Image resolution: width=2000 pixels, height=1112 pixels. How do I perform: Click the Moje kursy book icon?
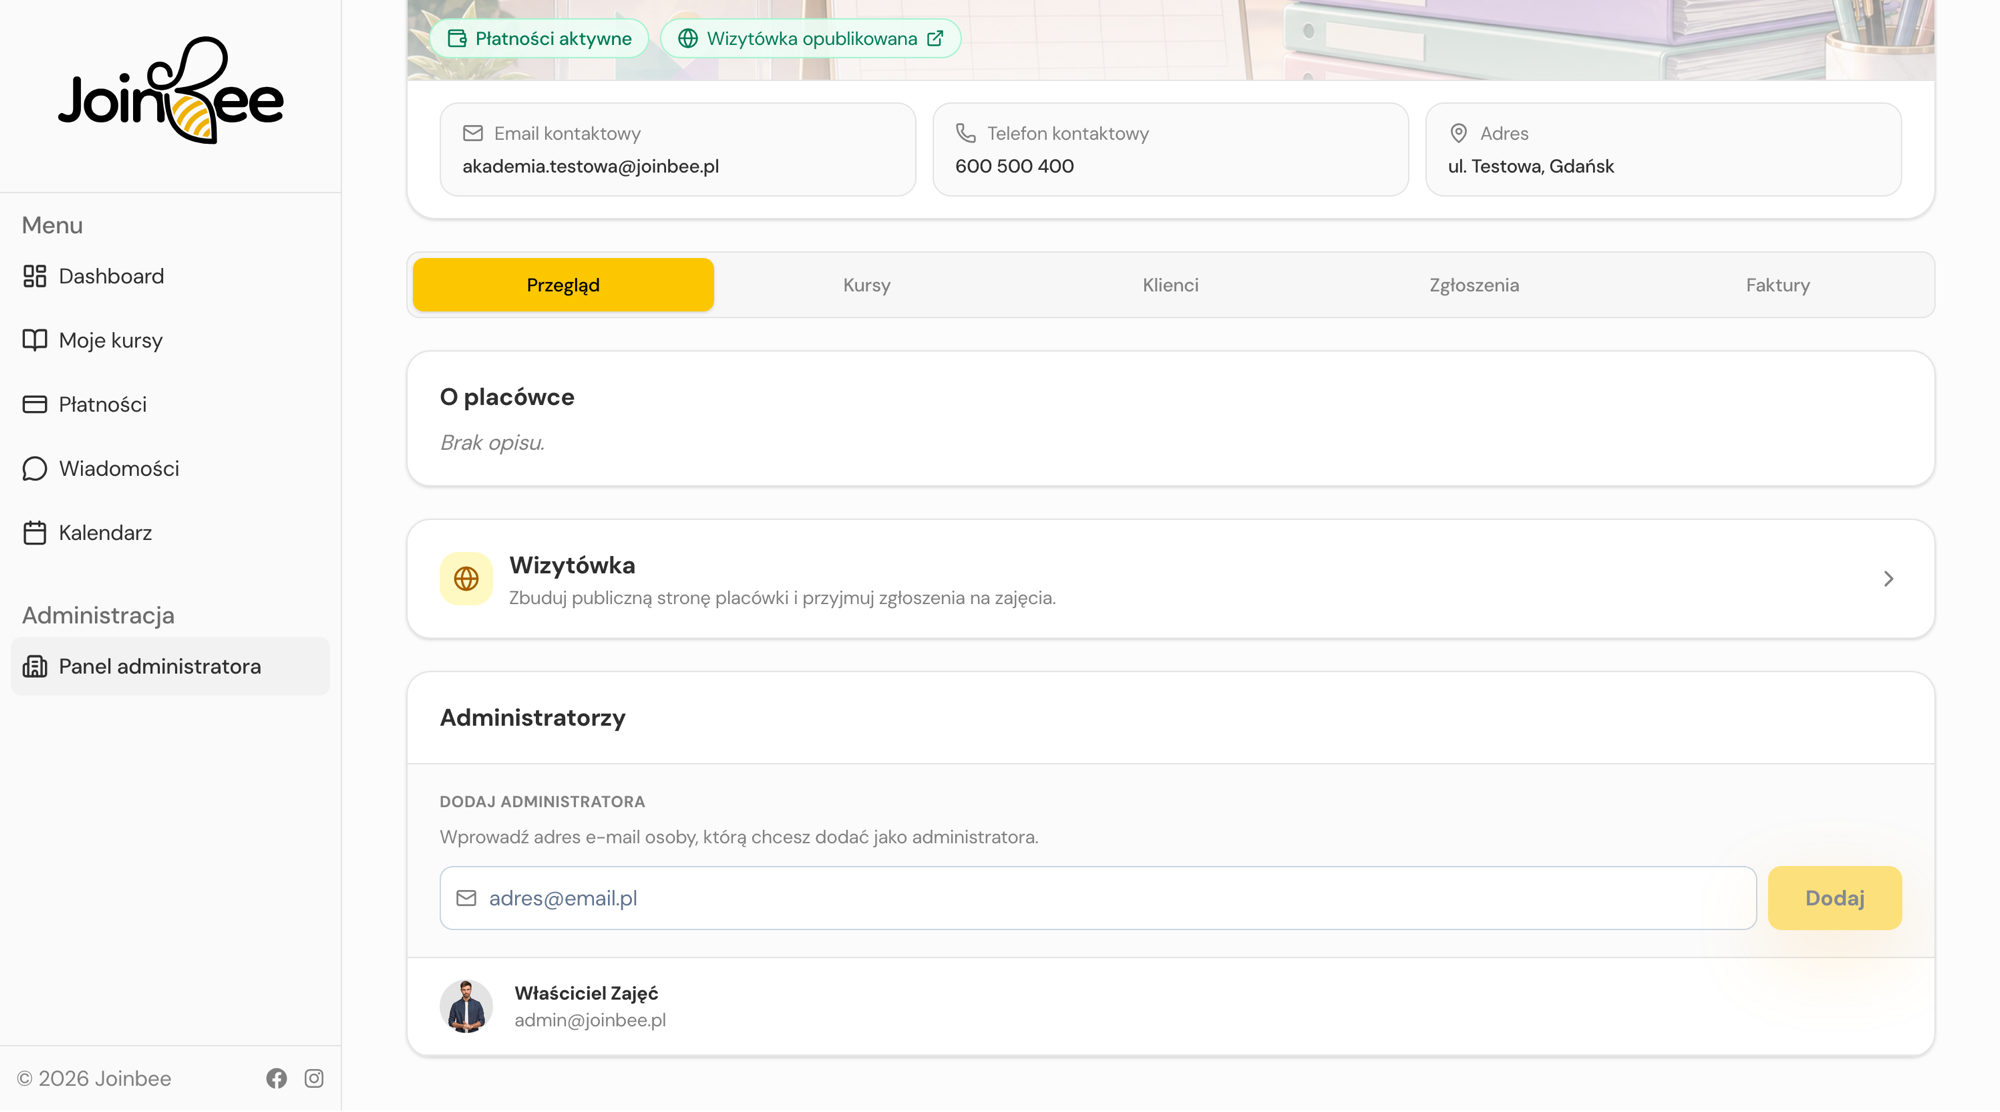pos(35,340)
